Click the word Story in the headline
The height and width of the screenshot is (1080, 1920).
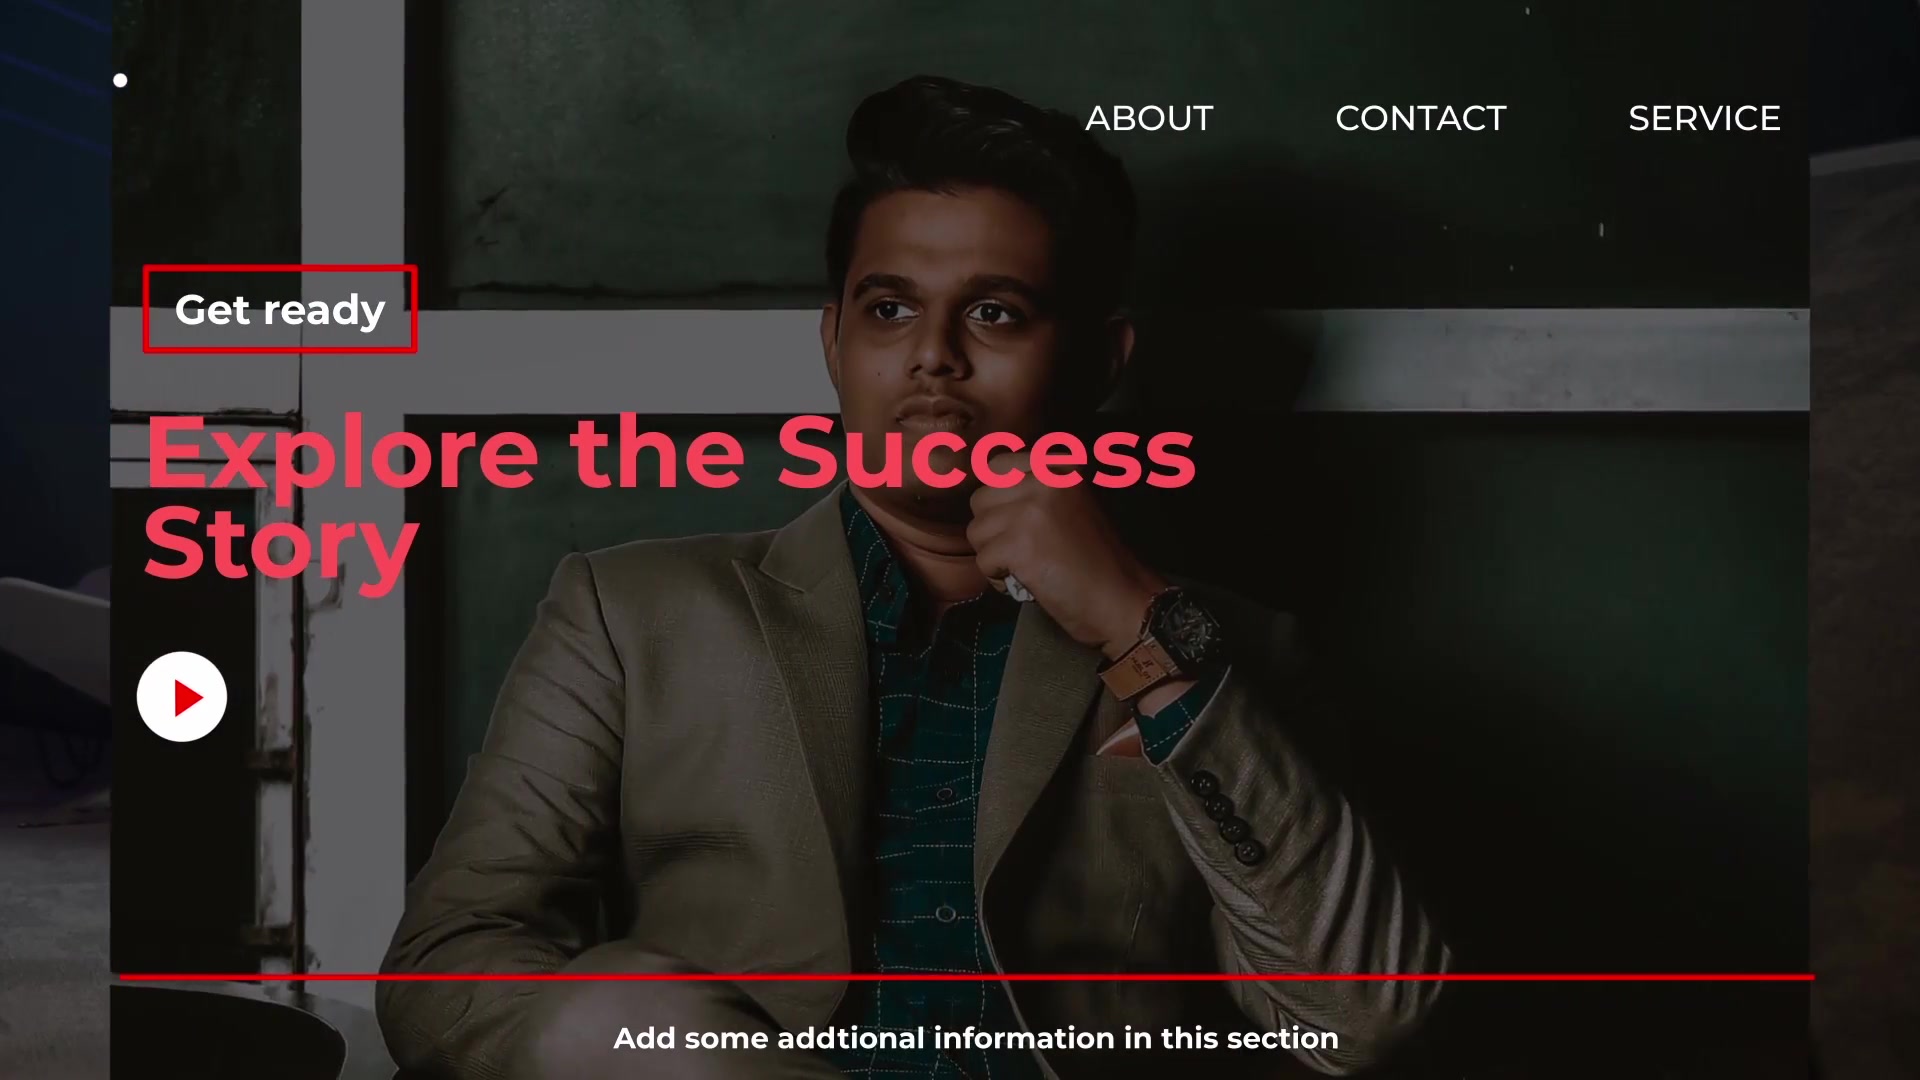[281, 545]
